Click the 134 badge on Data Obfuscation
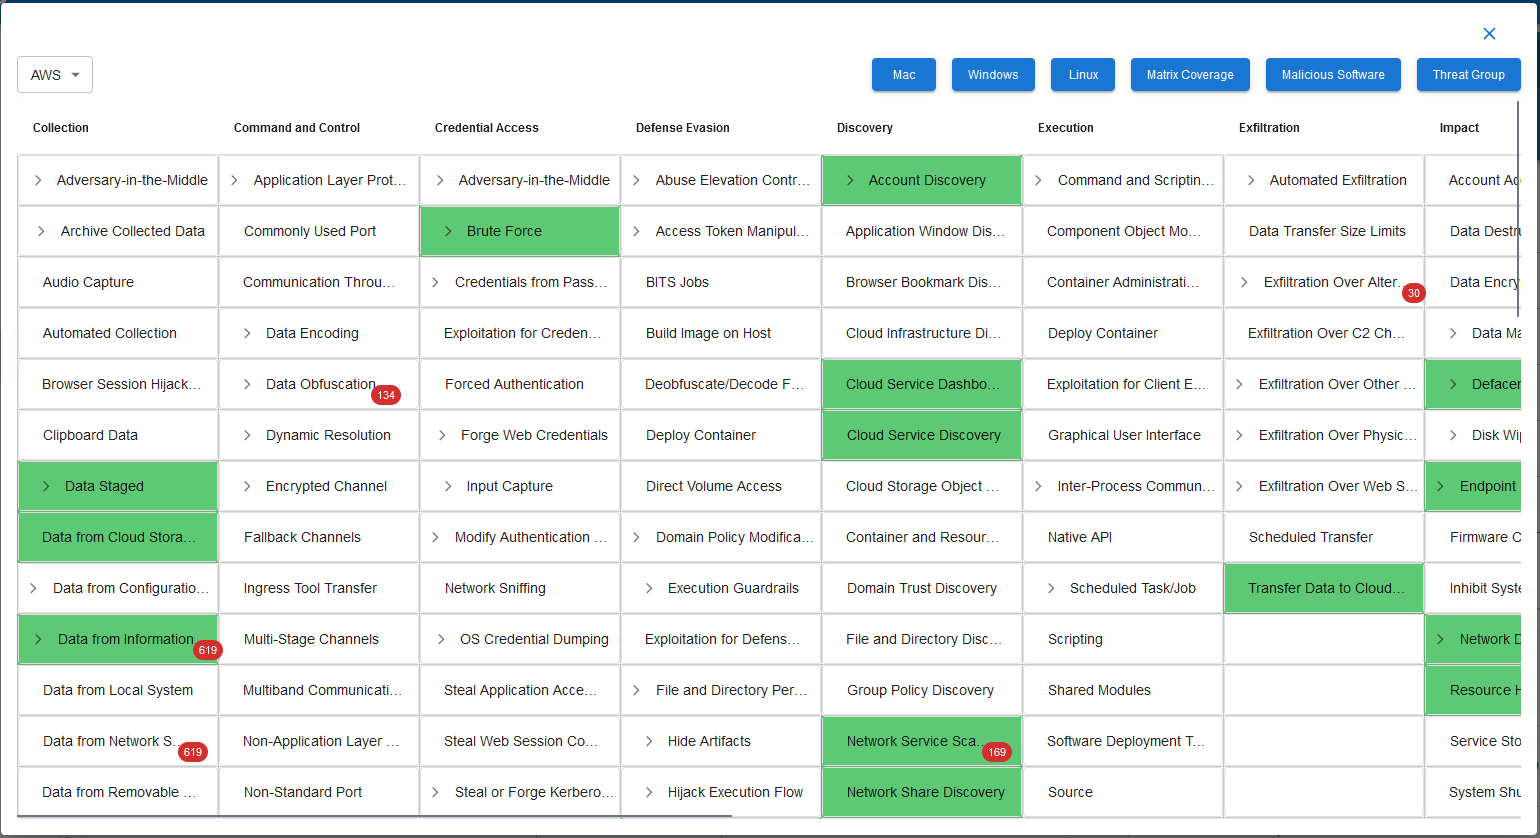 click(386, 395)
